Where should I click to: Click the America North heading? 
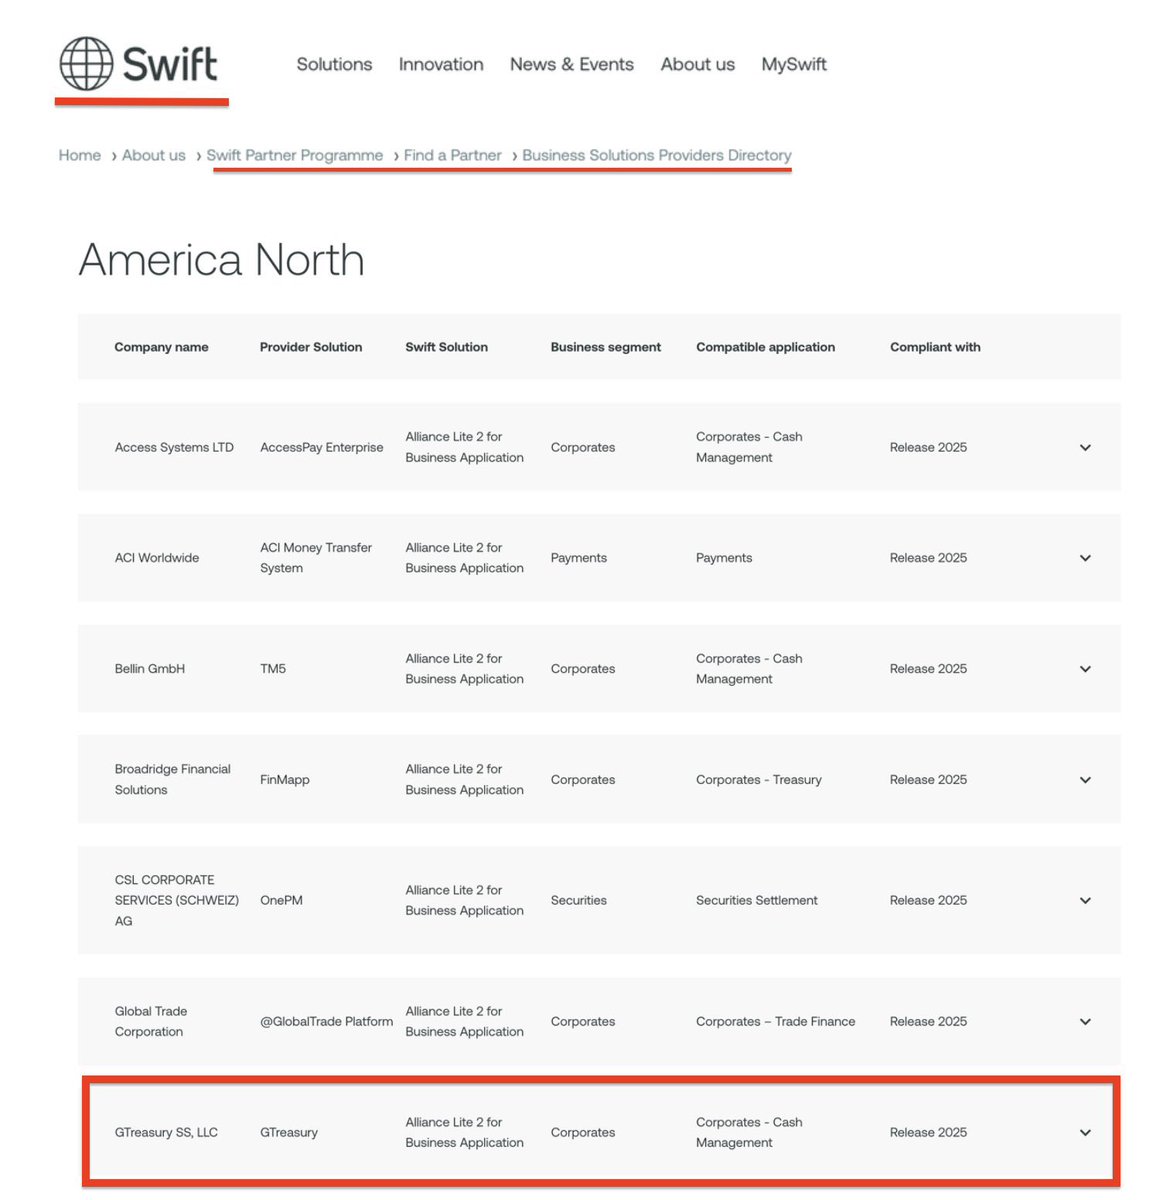(221, 260)
